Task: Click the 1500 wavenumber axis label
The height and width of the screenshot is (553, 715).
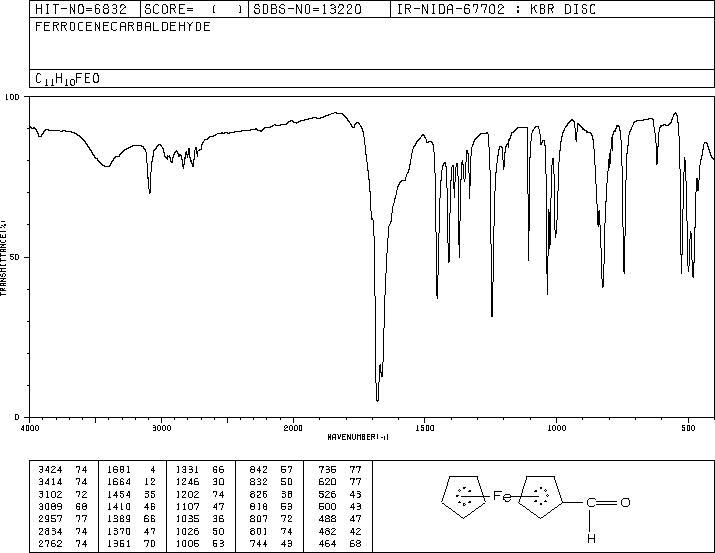Action: pyautogui.click(x=425, y=428)
